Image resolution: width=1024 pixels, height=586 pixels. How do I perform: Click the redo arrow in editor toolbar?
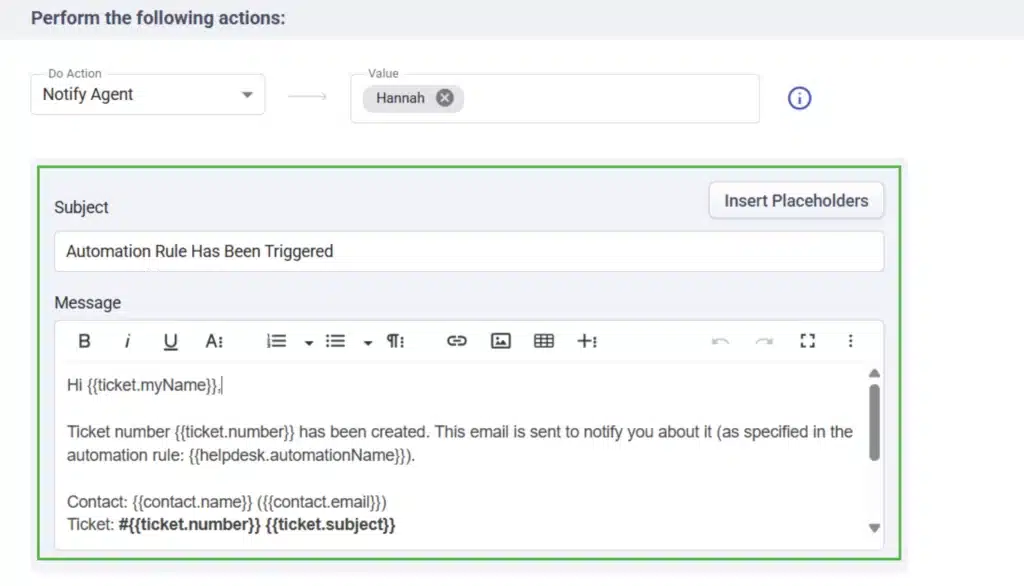point(764,341)
